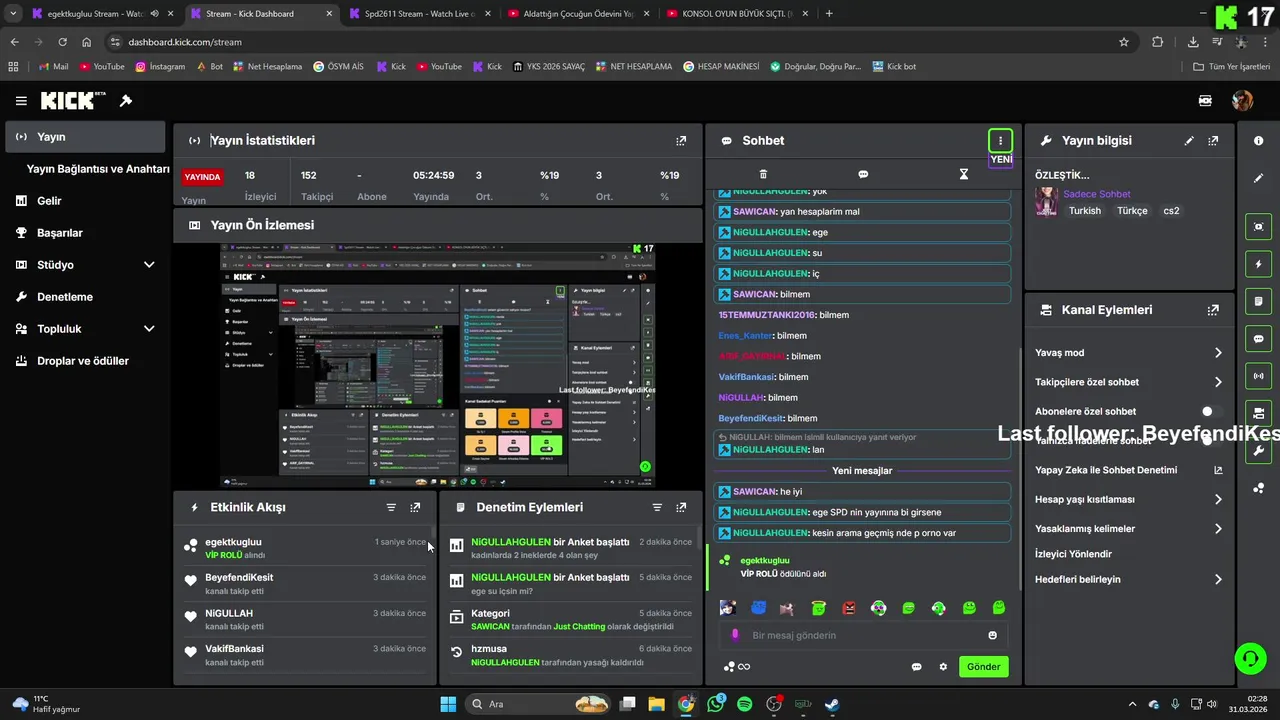Image resolution: width=1280 pixels, height=720 pixels.
Task: Click the Turkish tag in Yayın bilgisi
Action: [1085, 211]
